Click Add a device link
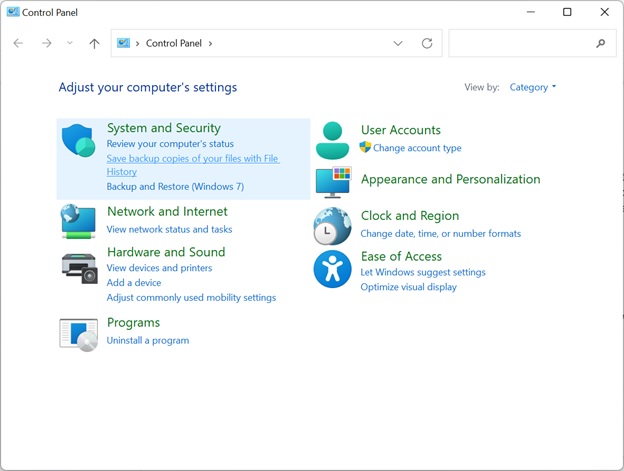This screenshot has width=624, height=471. tap(134, 282)
